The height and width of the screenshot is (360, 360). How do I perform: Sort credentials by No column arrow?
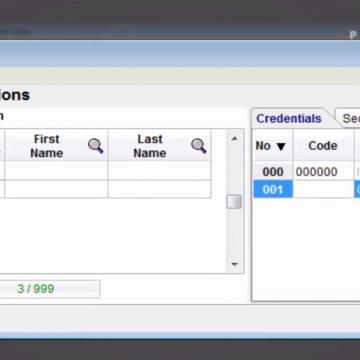pos(281,146)
